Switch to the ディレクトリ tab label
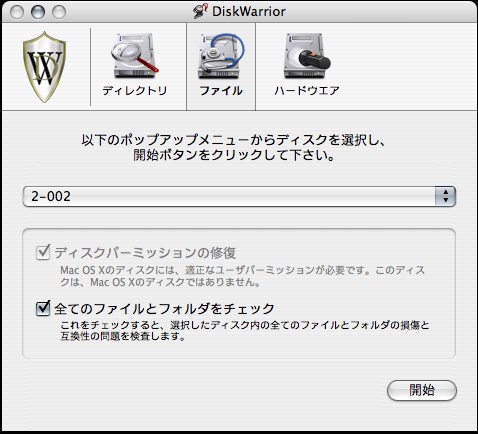 pyautogui.click(x=135, y=91)
